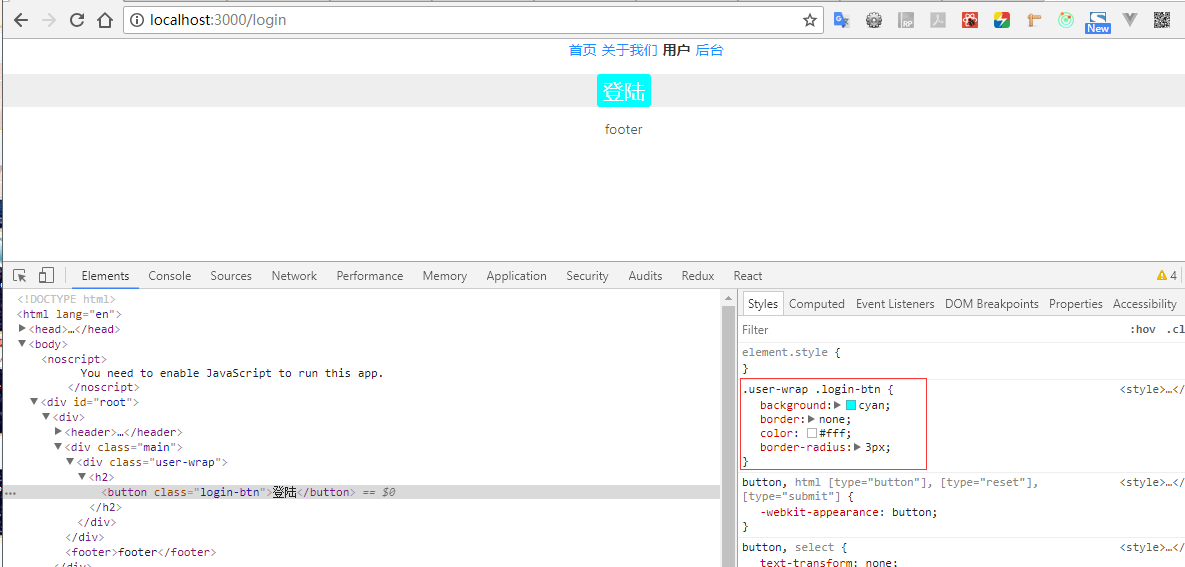Click the site info icon in the address bar

click(137, 20)
